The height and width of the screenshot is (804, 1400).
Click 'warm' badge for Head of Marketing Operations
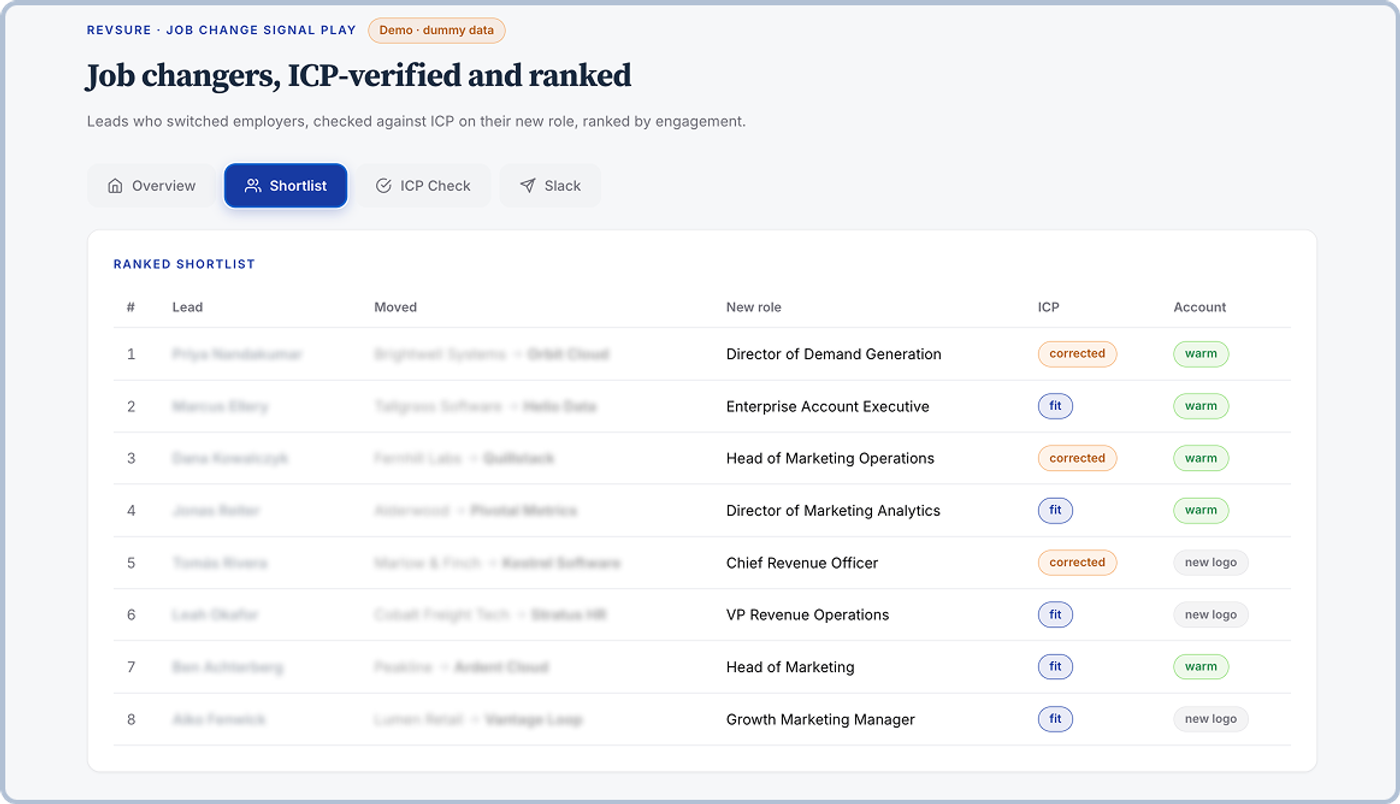coord(1201,458)
